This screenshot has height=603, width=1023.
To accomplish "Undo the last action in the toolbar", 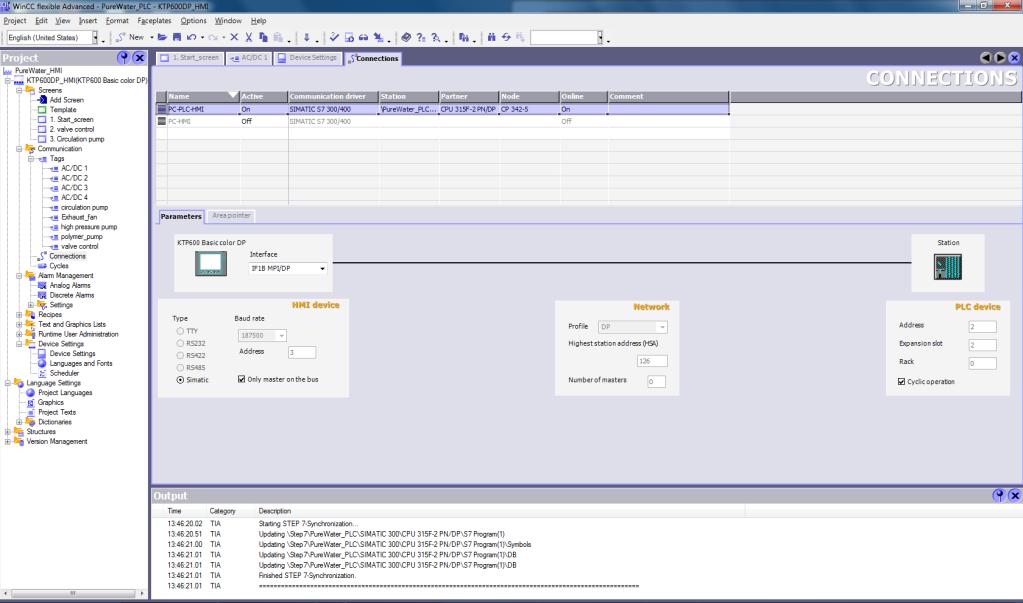I will 191,37.
